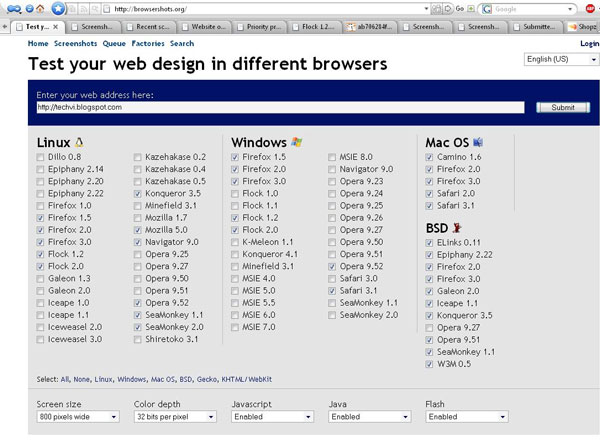The image size is (600, 440).
Task: Open the Color depth dropdown
Action: point(175,417)
